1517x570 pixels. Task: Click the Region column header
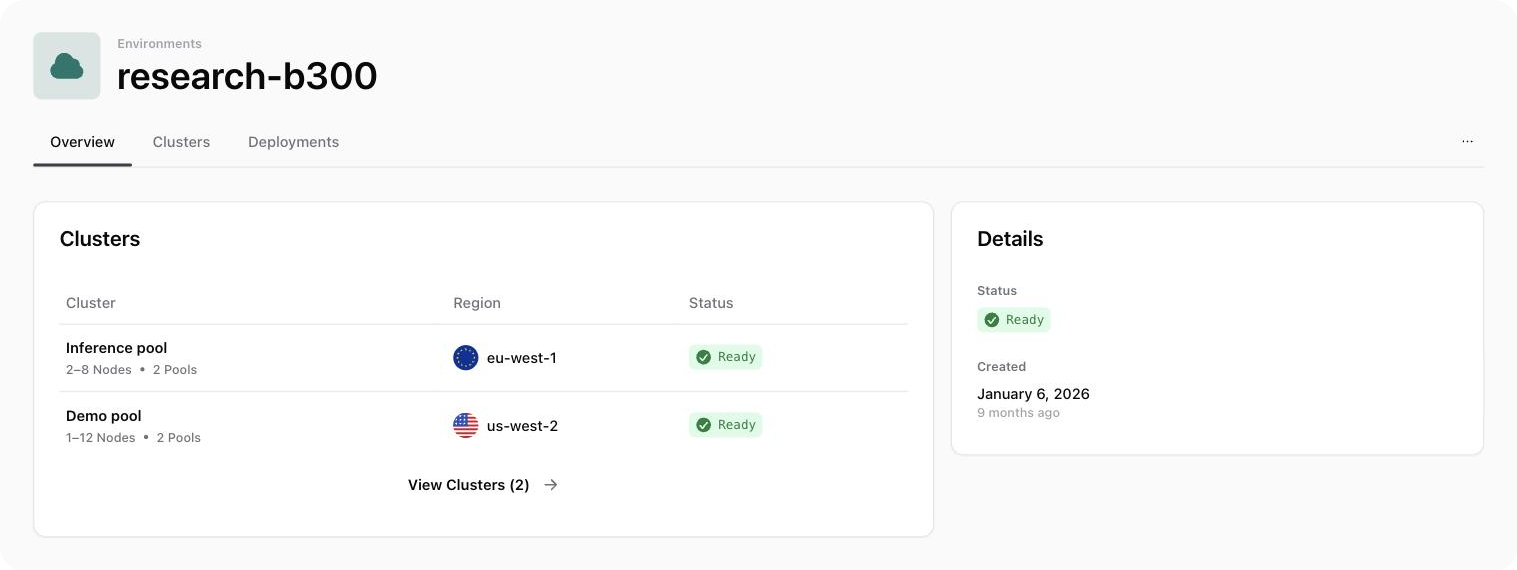coord(477,303)
